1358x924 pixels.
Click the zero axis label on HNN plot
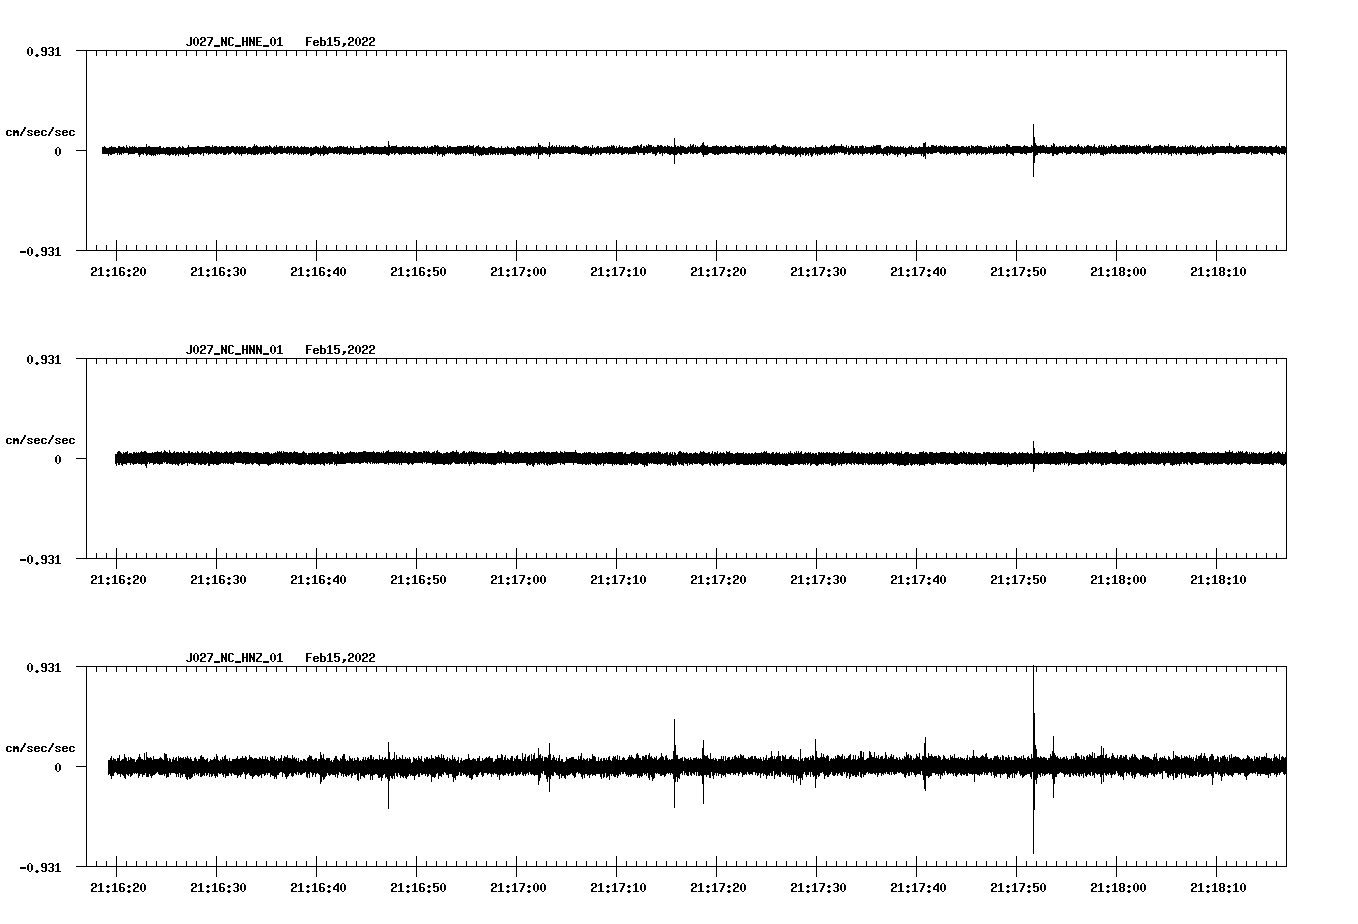[58, 460]
